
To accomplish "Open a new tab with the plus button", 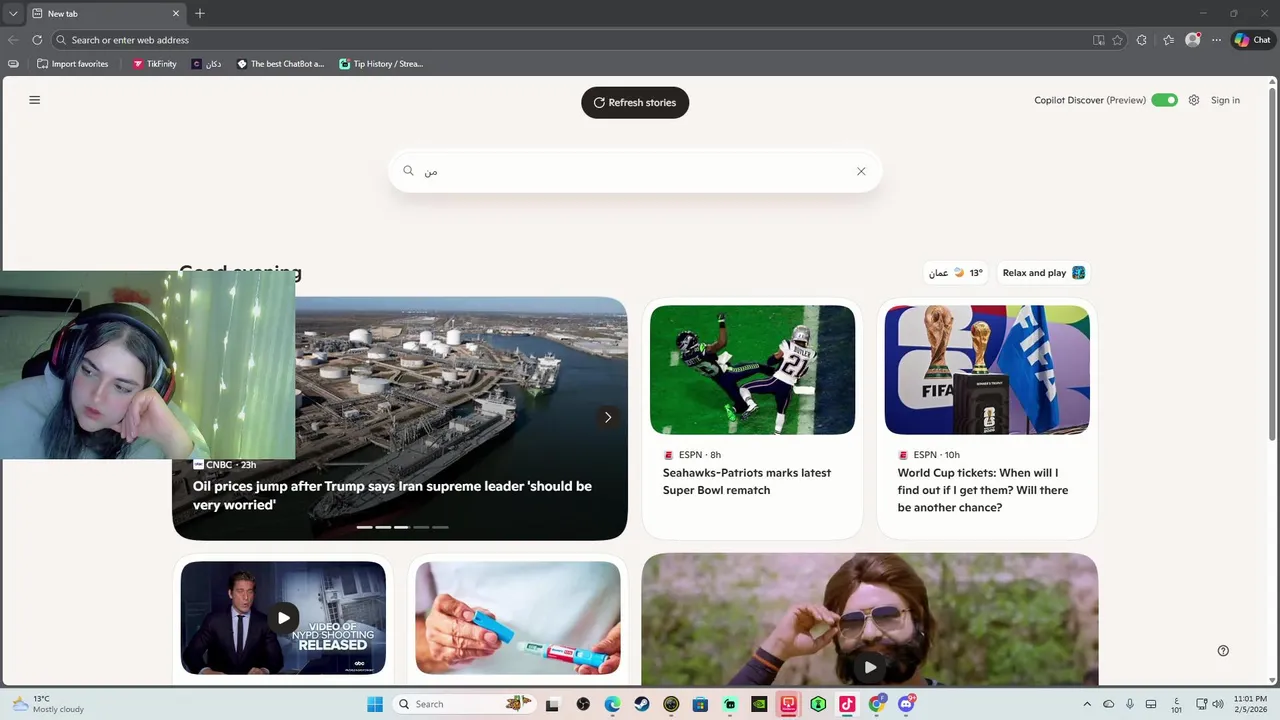I will coord(200,14).
